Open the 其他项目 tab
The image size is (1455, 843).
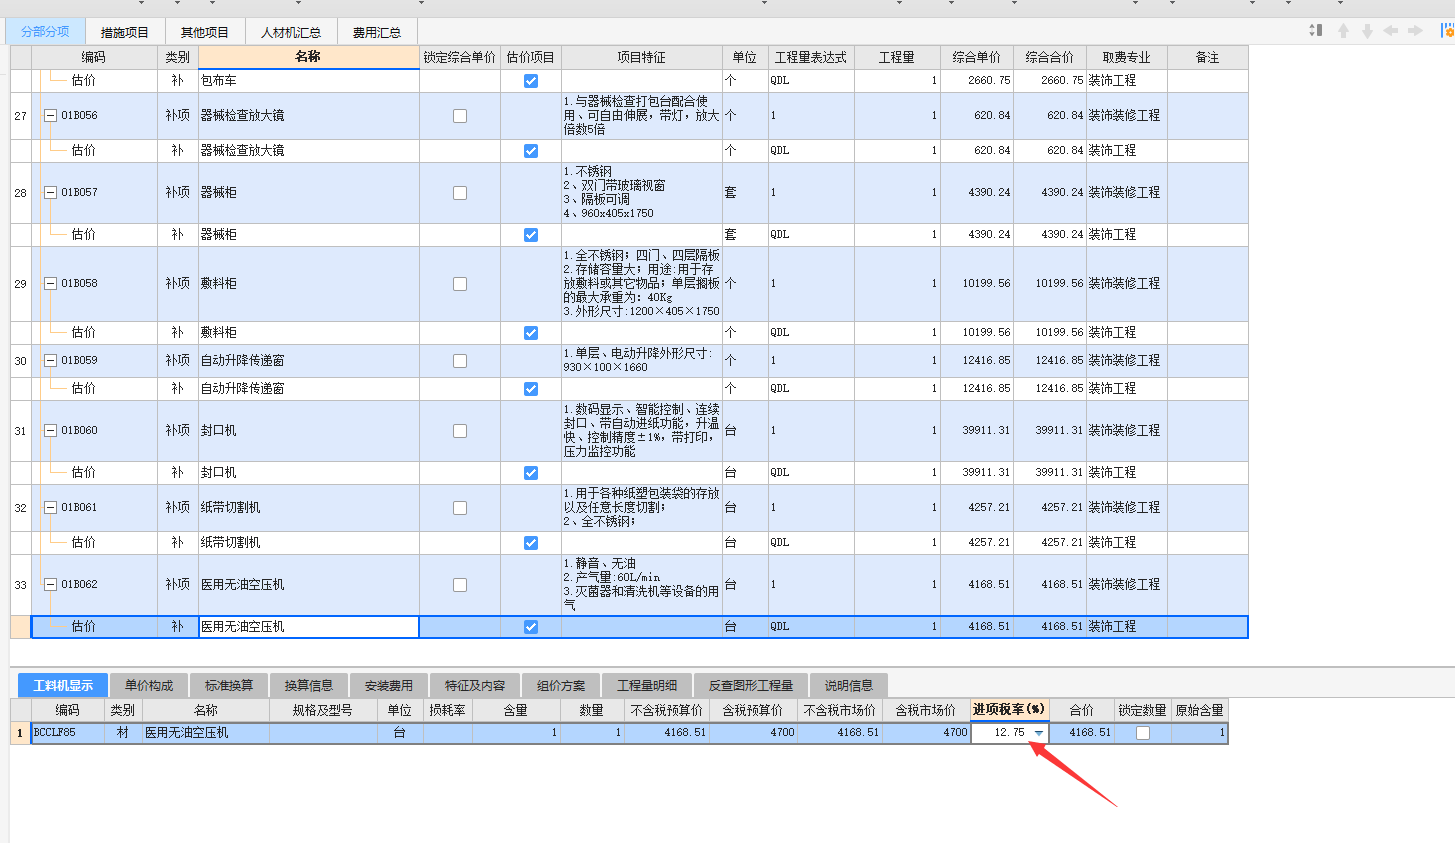(205, 32)
